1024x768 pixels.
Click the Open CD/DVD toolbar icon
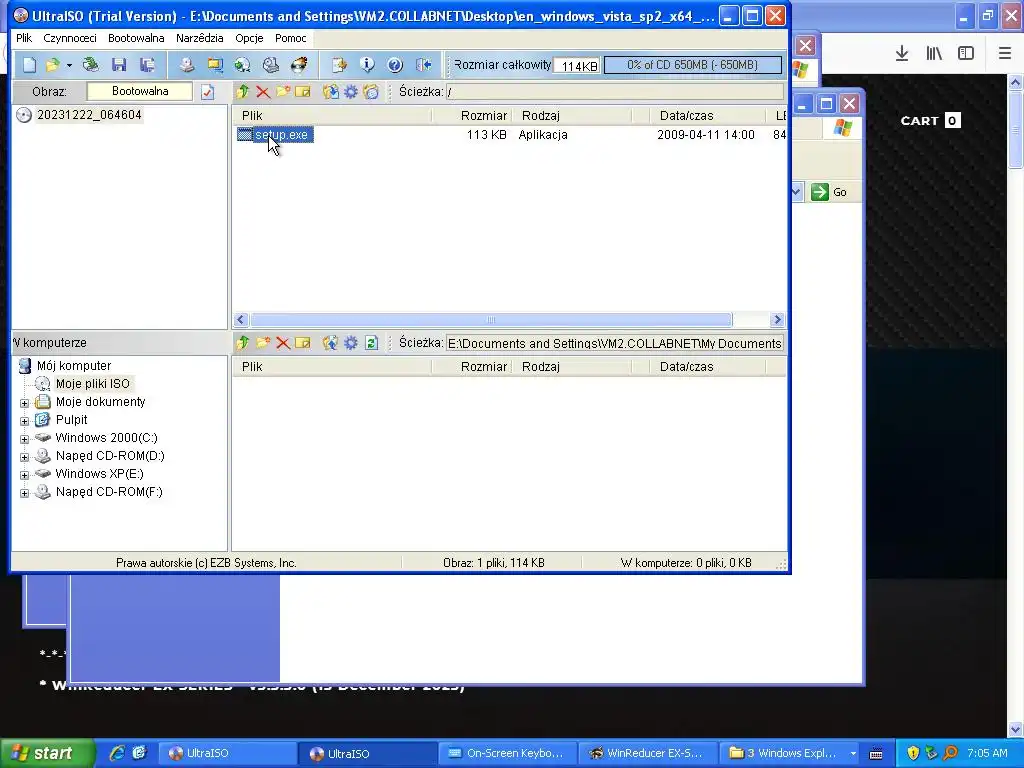[91, 65]
